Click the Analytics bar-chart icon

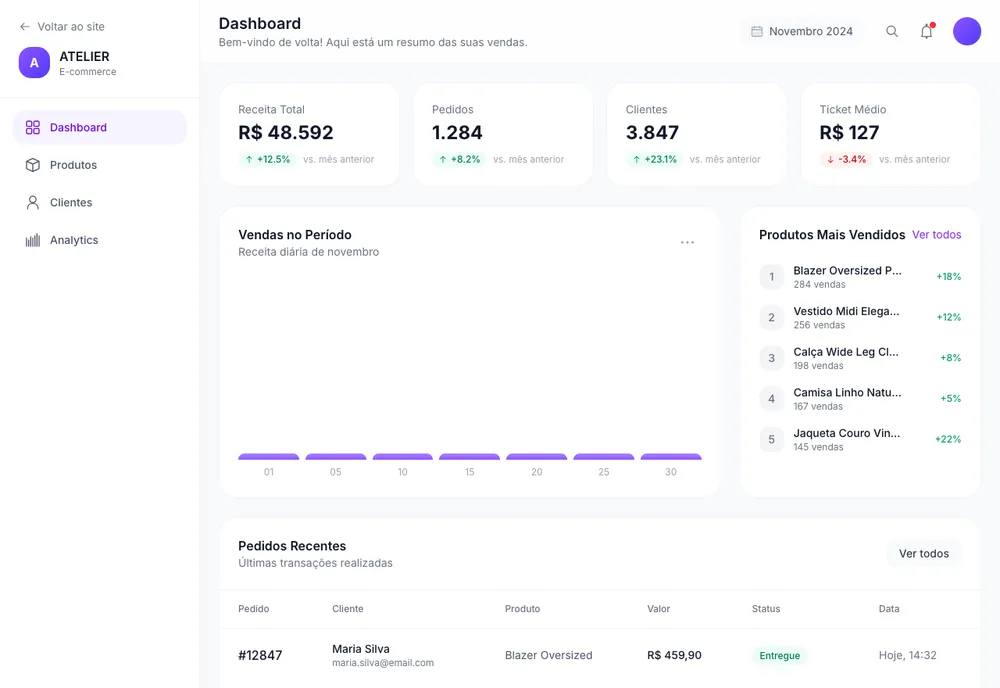click(33, 240)
